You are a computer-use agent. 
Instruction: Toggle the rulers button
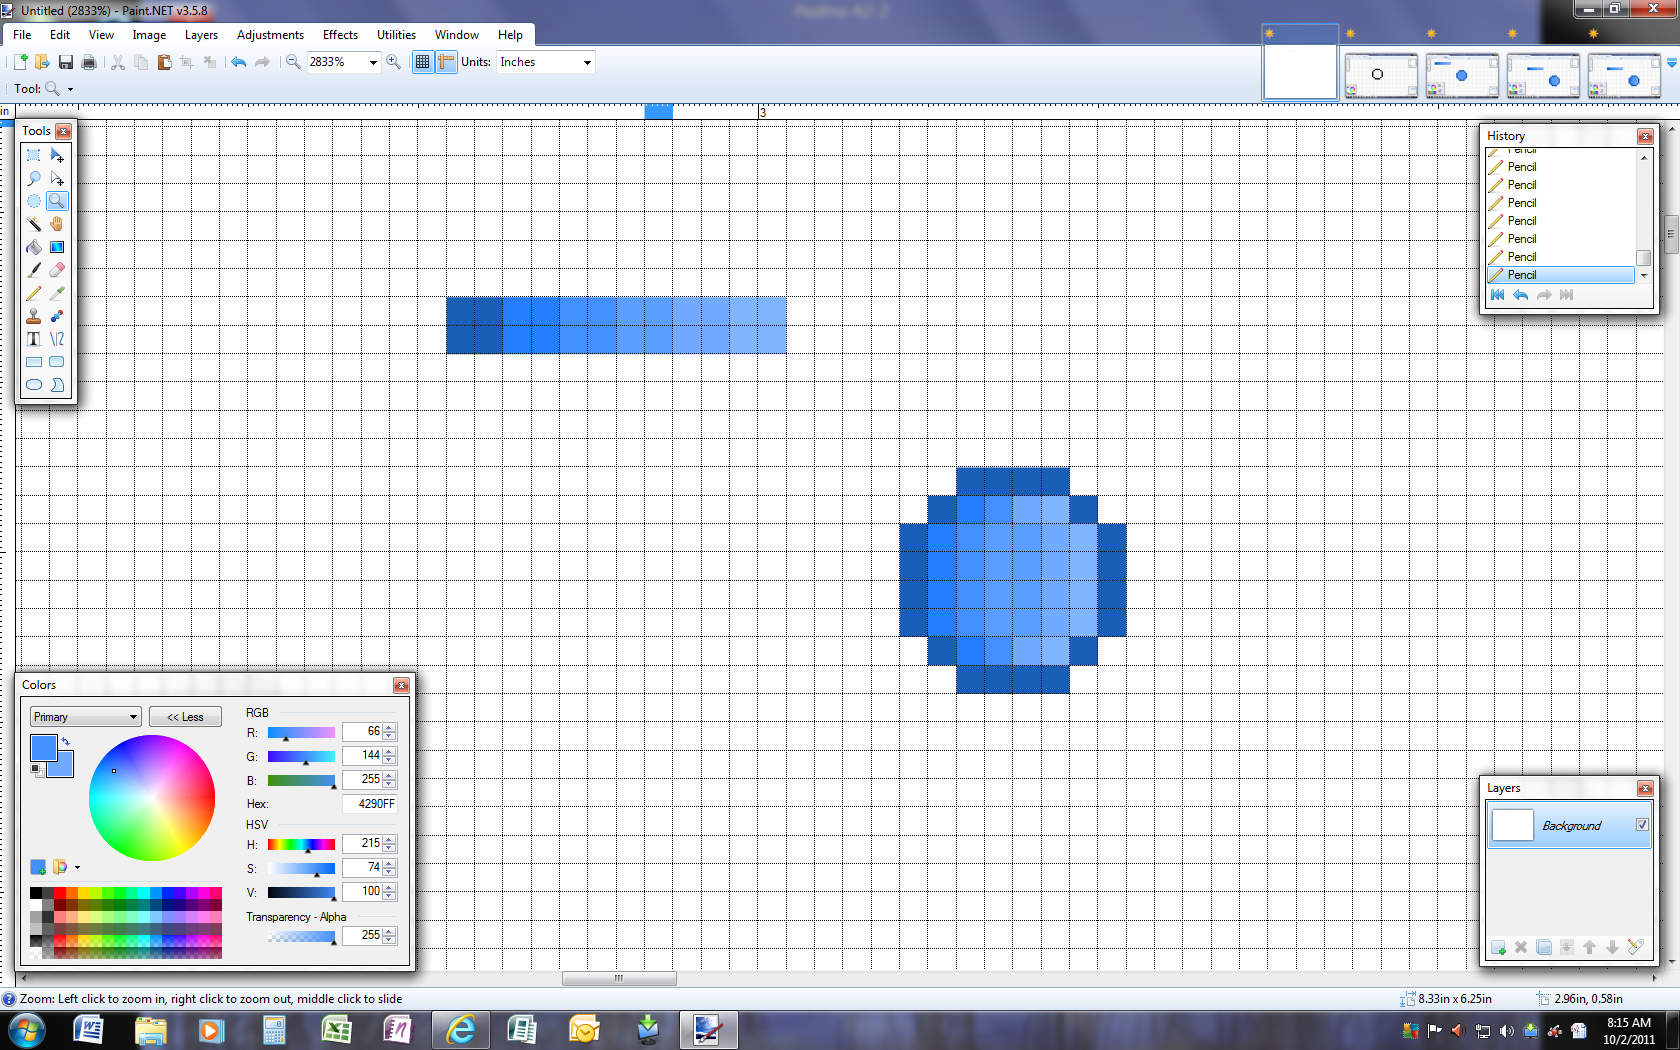click(446, 62)
